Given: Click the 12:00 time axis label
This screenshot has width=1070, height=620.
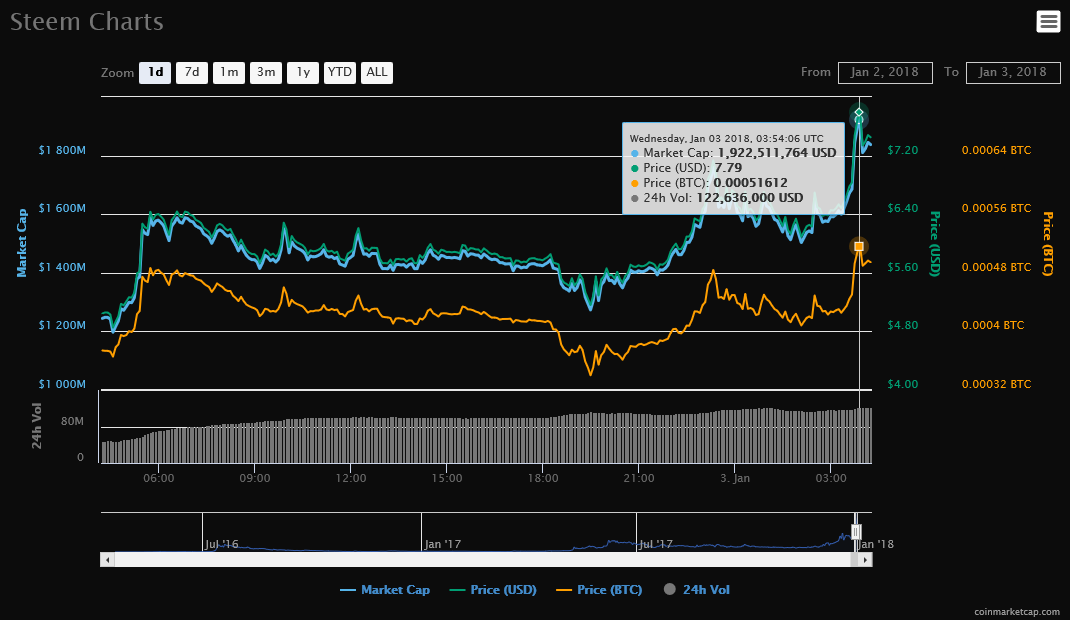Looking at the screenshot, I should [x=351, y=478].
